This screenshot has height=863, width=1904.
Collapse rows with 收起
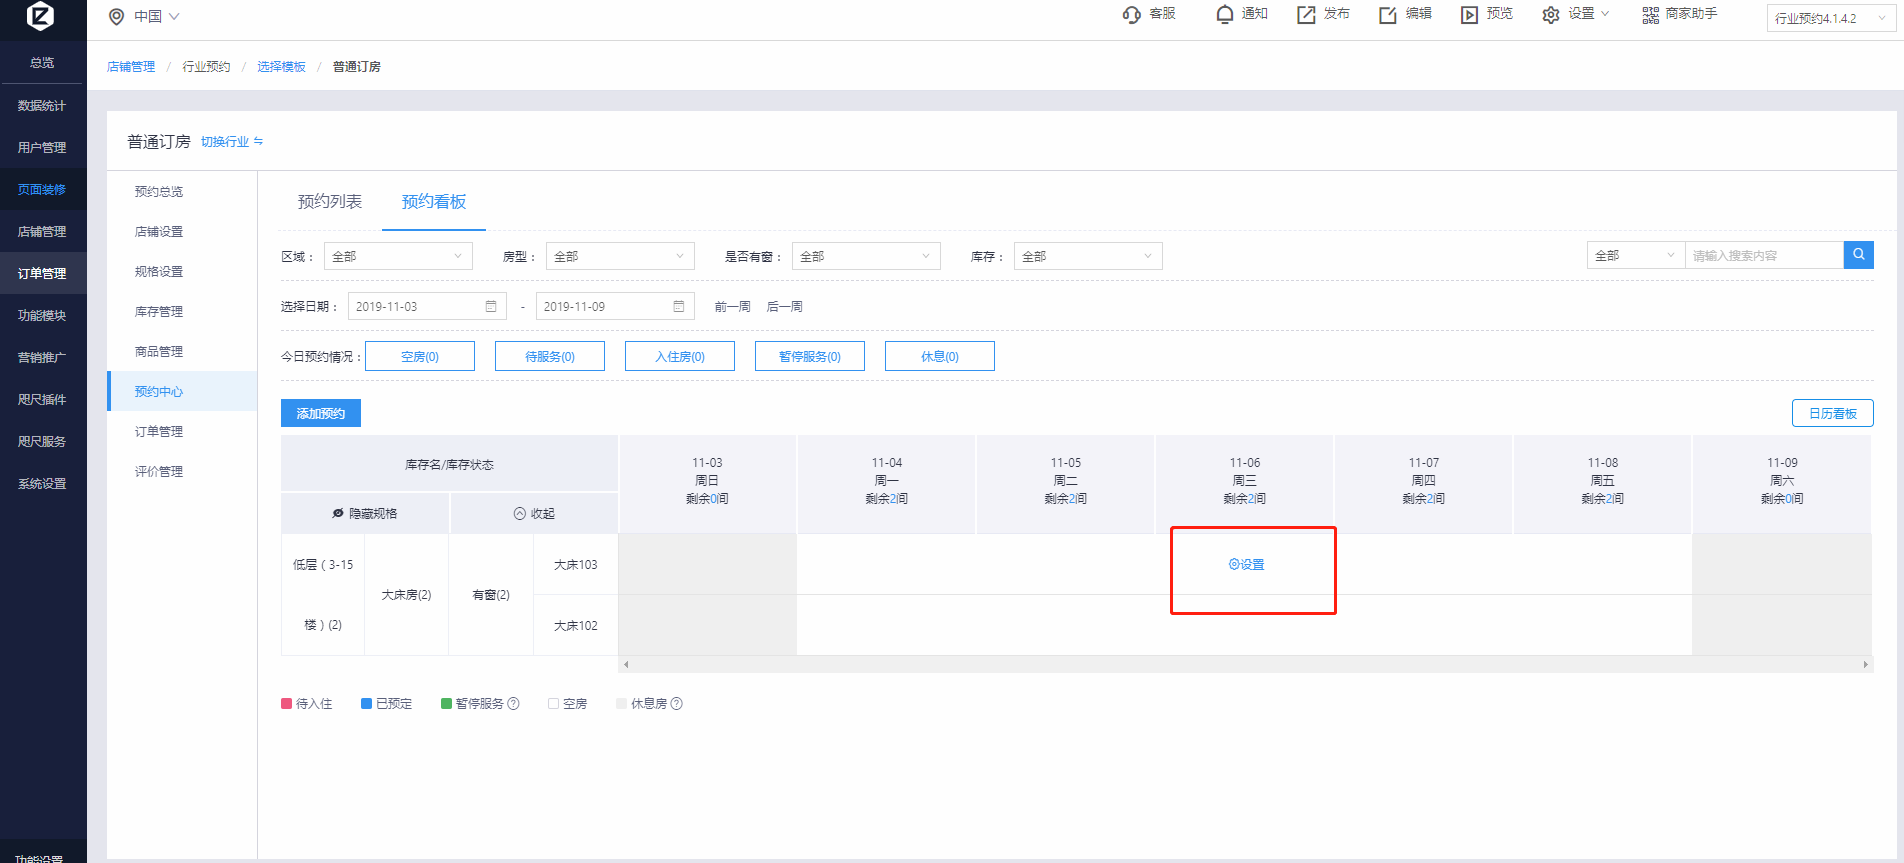pos(534,513)
